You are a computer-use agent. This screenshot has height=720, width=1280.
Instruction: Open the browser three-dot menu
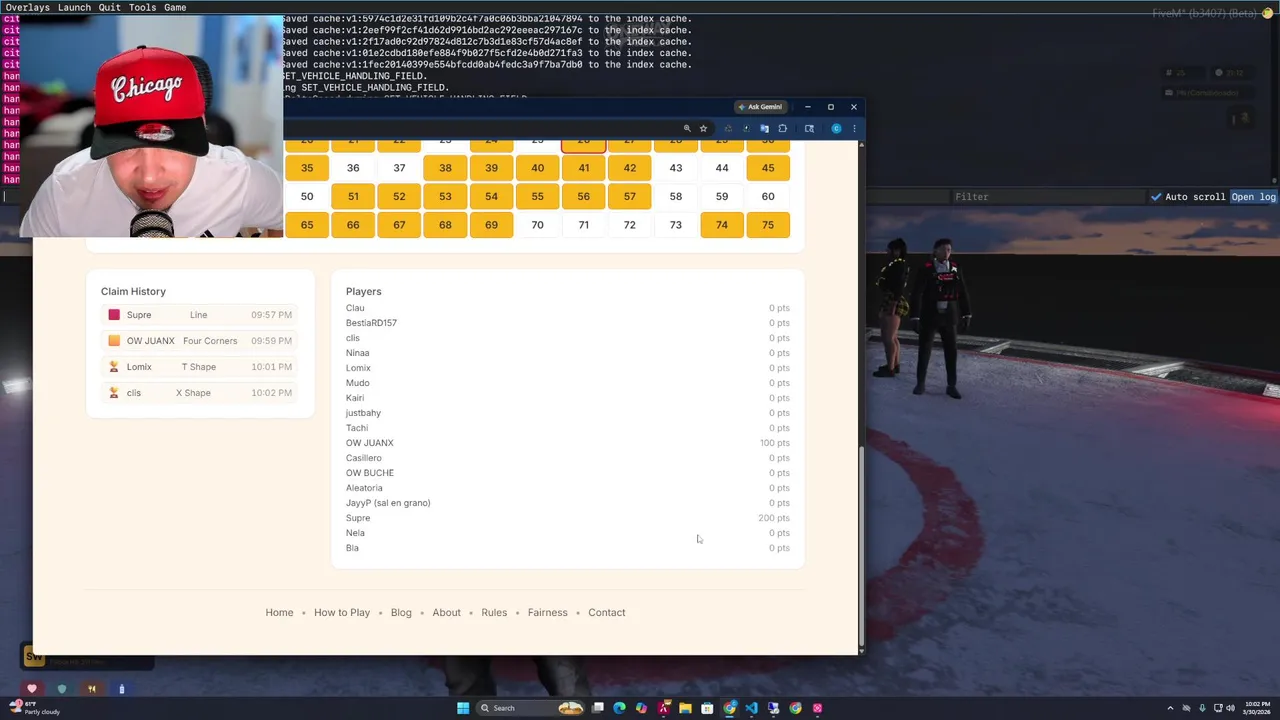[x=853, y=128]
